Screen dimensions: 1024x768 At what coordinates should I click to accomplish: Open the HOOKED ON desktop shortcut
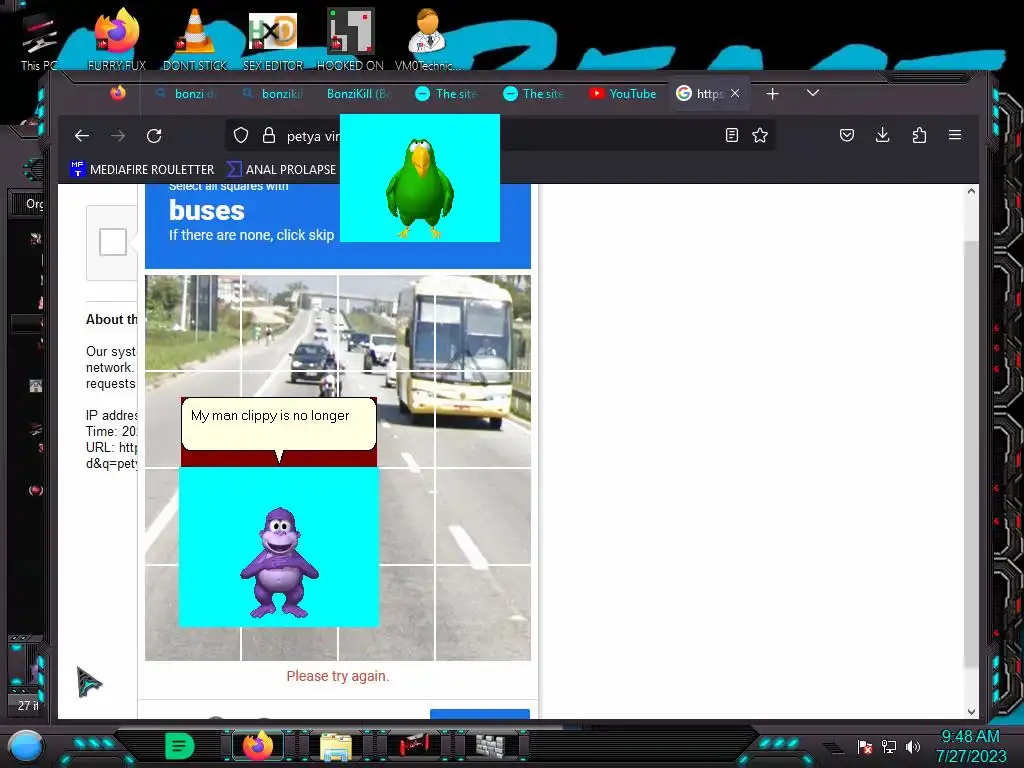pyautogui.click(x=350, y=39)
